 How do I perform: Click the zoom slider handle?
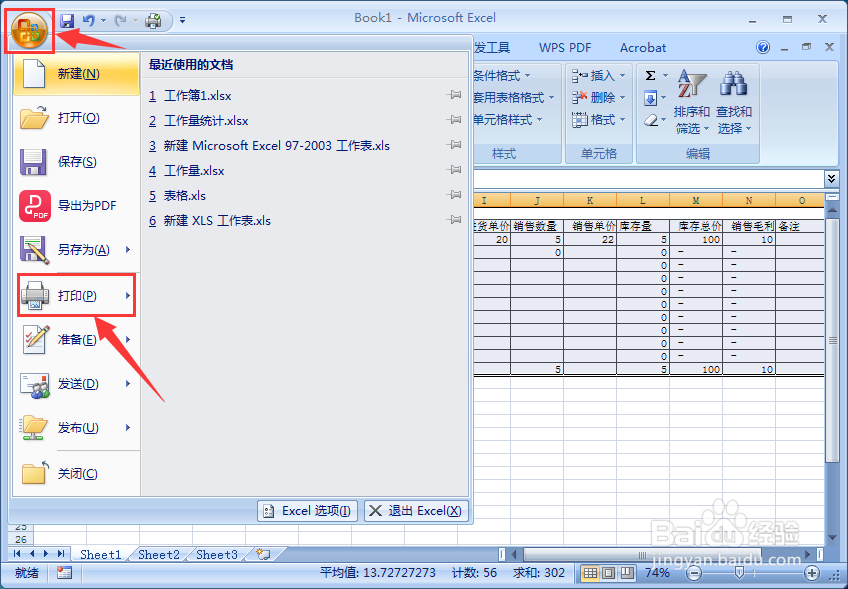tap(739, 573)
